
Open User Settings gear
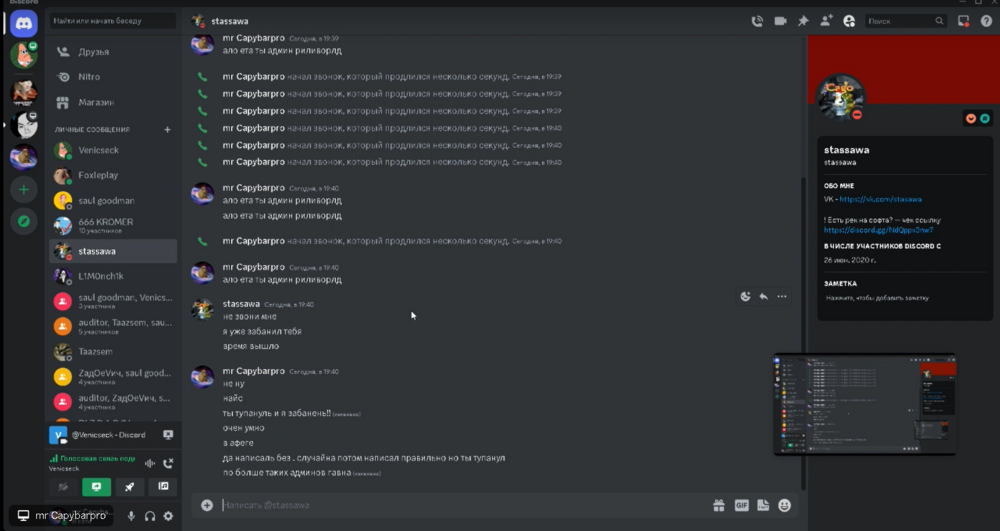click(168, 516)
